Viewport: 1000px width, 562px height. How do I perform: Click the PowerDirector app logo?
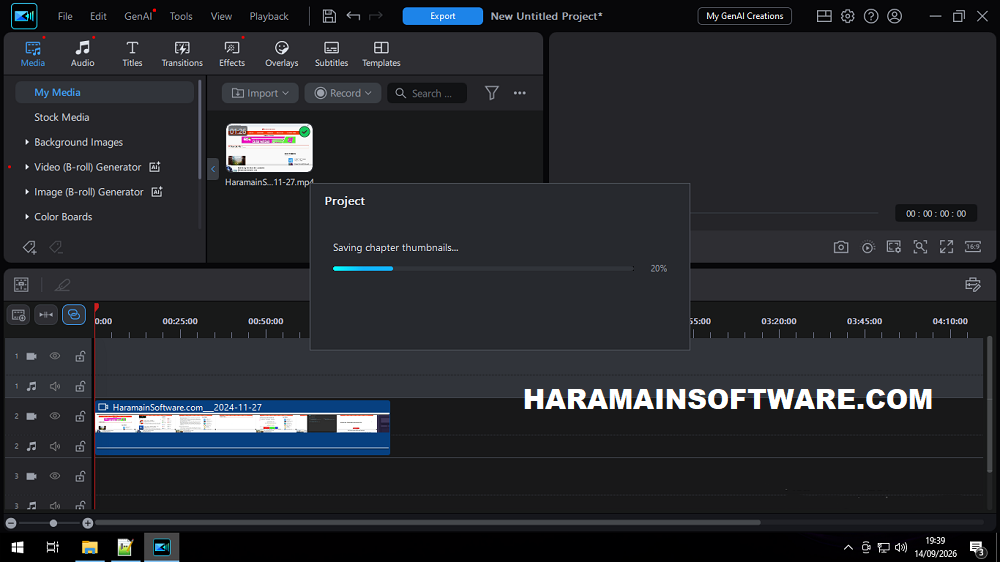pyautogui.click(x=24, y=16)
